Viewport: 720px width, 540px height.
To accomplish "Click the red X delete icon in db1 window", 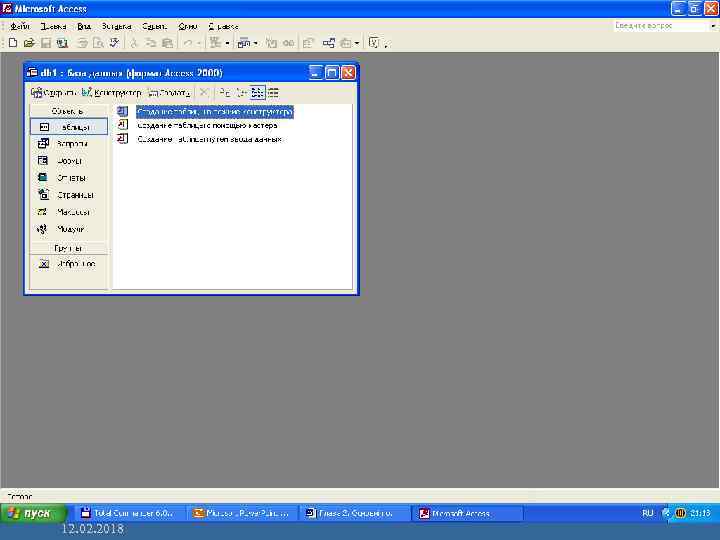I will click(203, 93).
